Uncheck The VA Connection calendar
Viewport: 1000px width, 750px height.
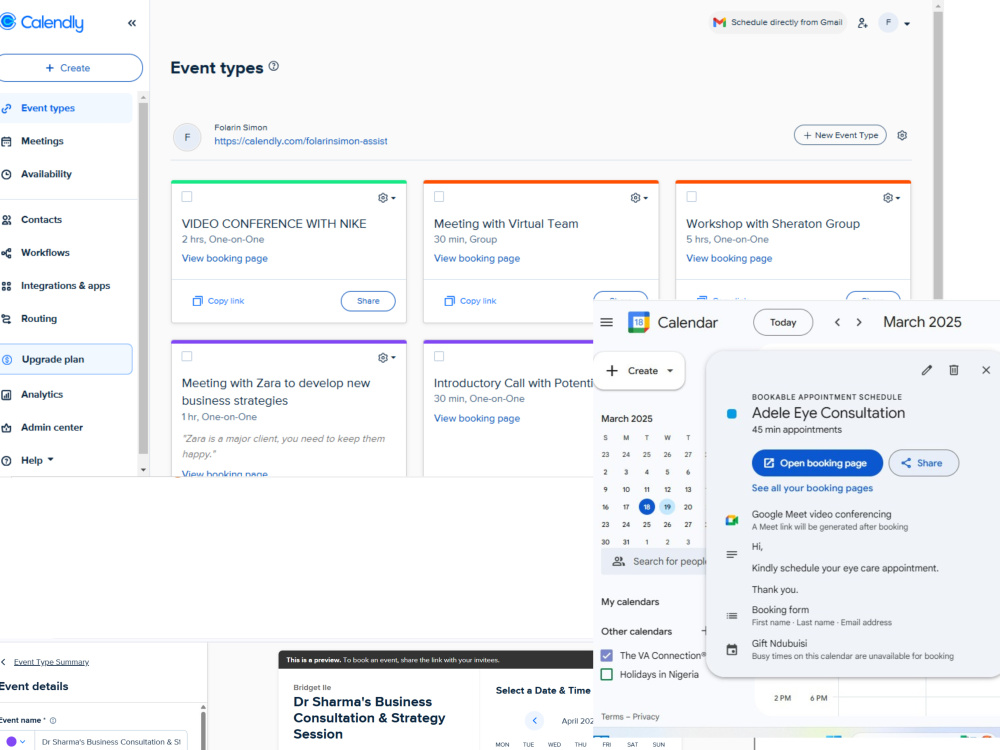(607, 656)
